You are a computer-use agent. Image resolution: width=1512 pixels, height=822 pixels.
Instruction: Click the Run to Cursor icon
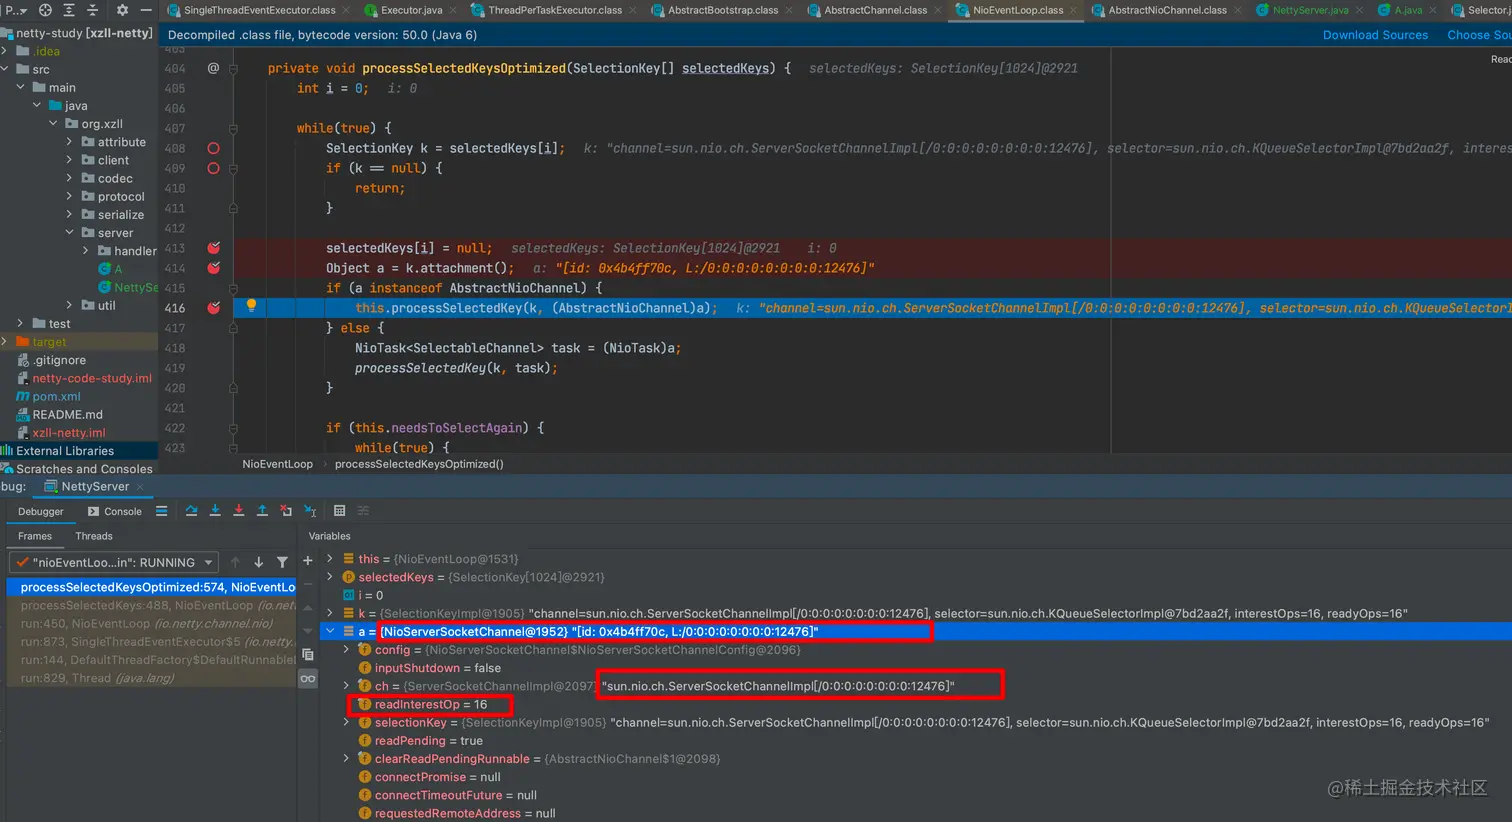click(x=310, y=511)
